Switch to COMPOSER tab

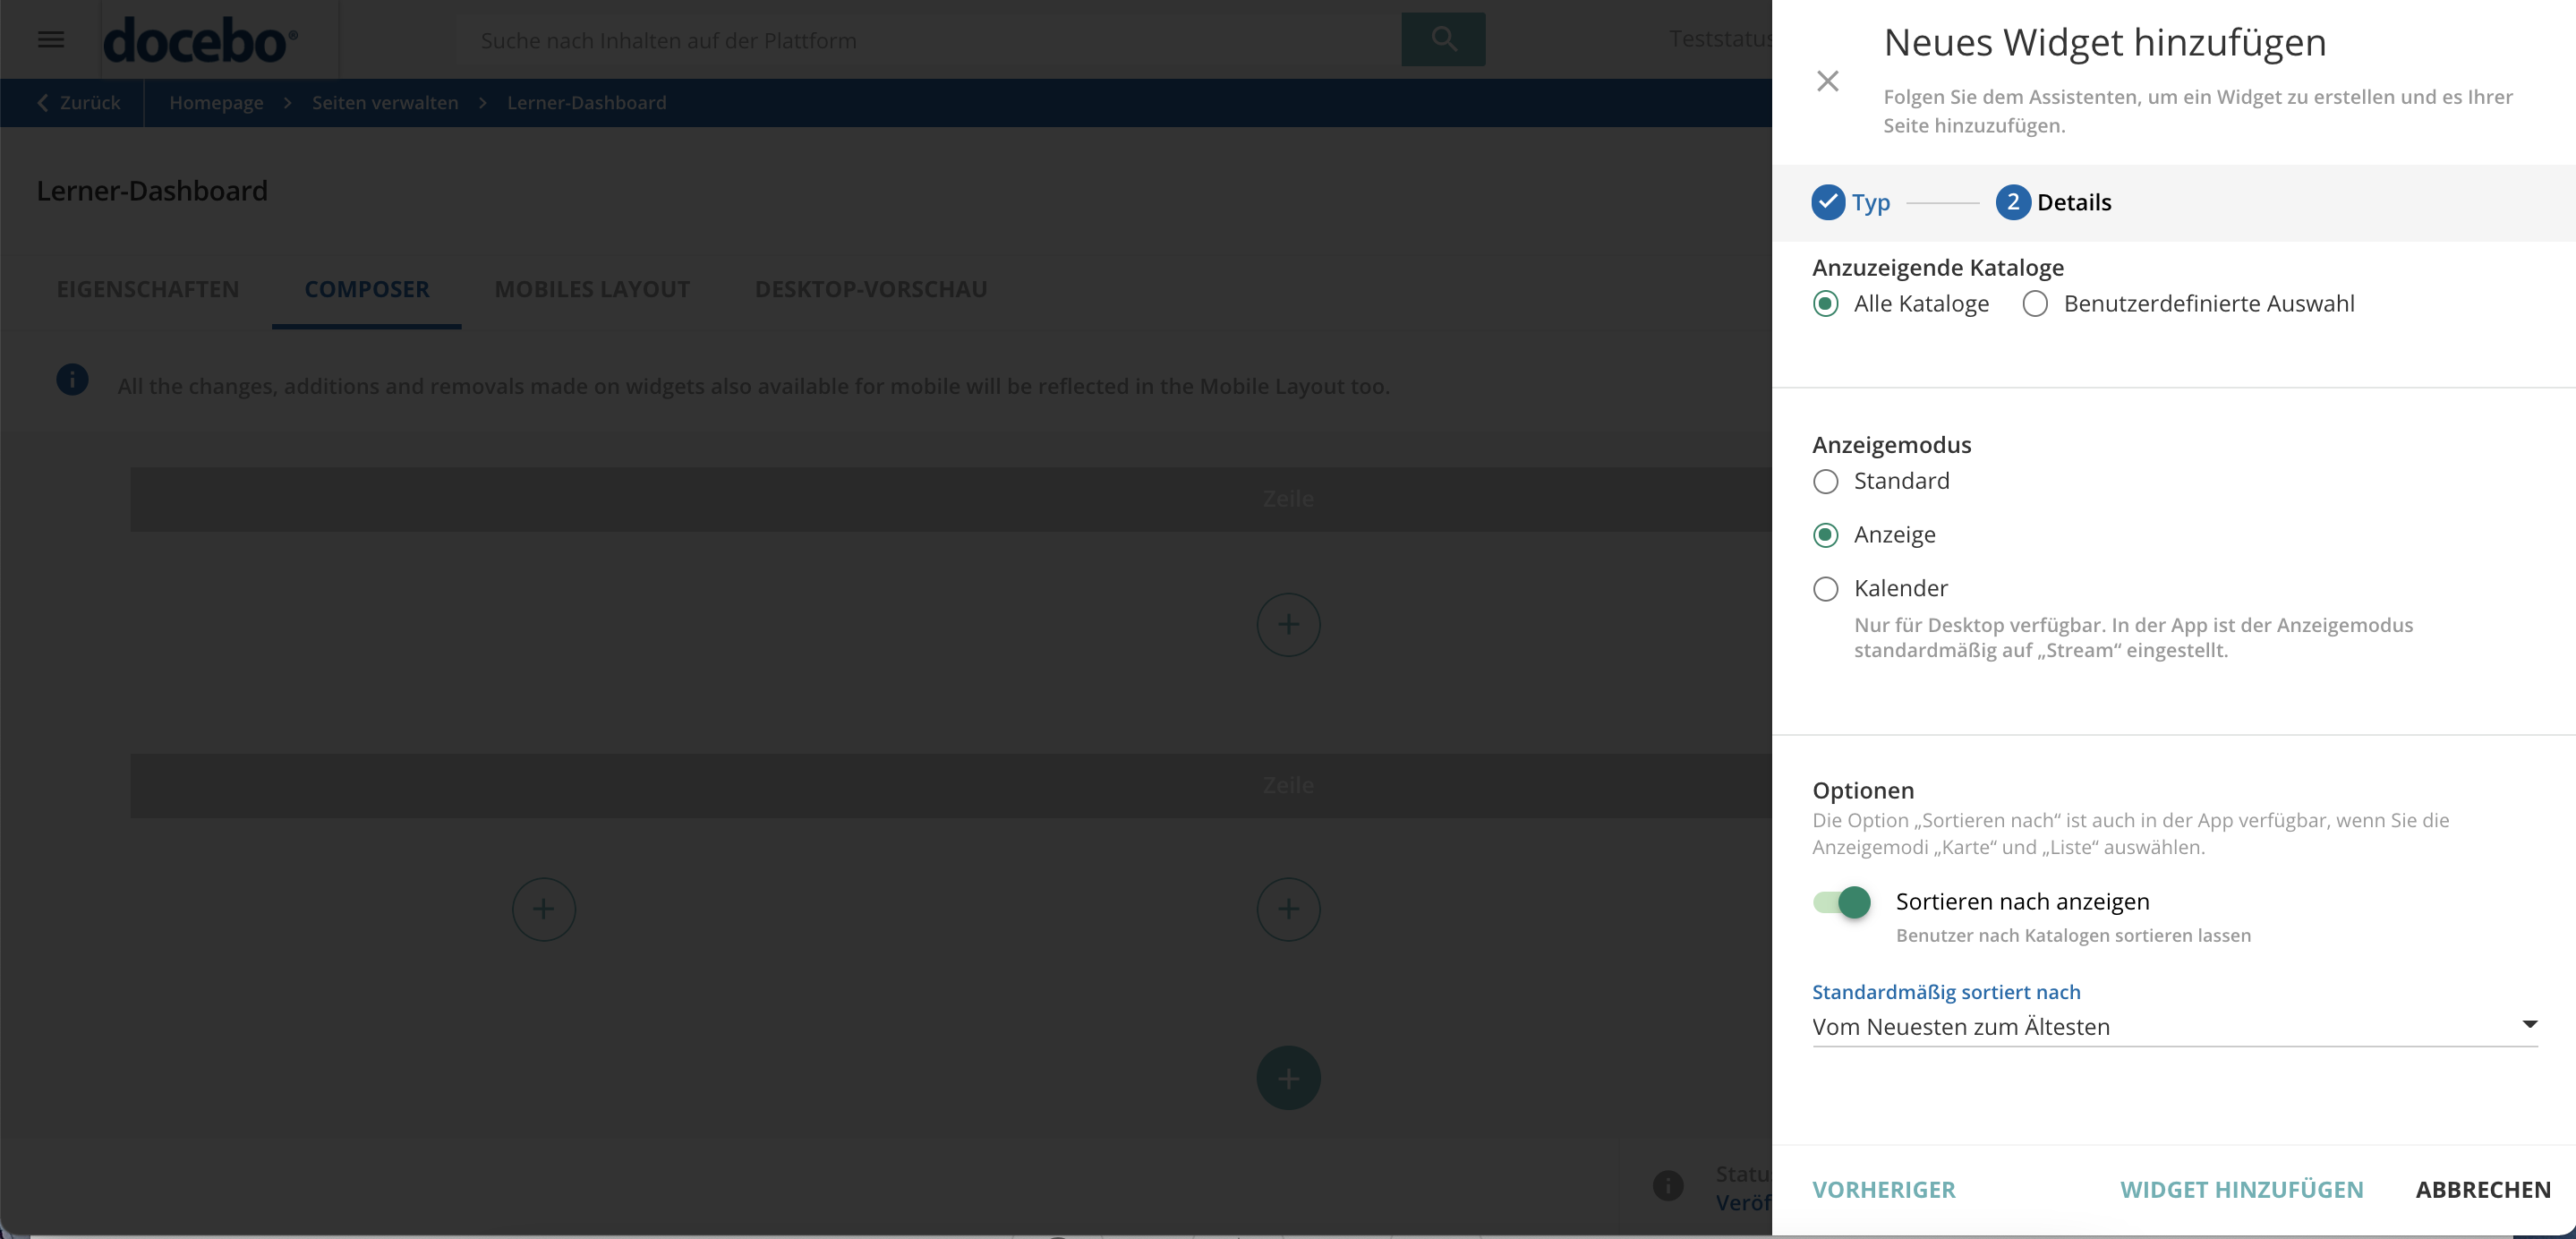point(367,289)
